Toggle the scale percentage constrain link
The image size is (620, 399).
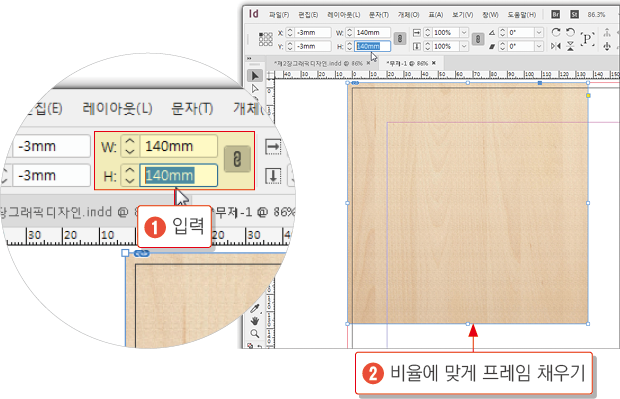[x=478, y=39]
